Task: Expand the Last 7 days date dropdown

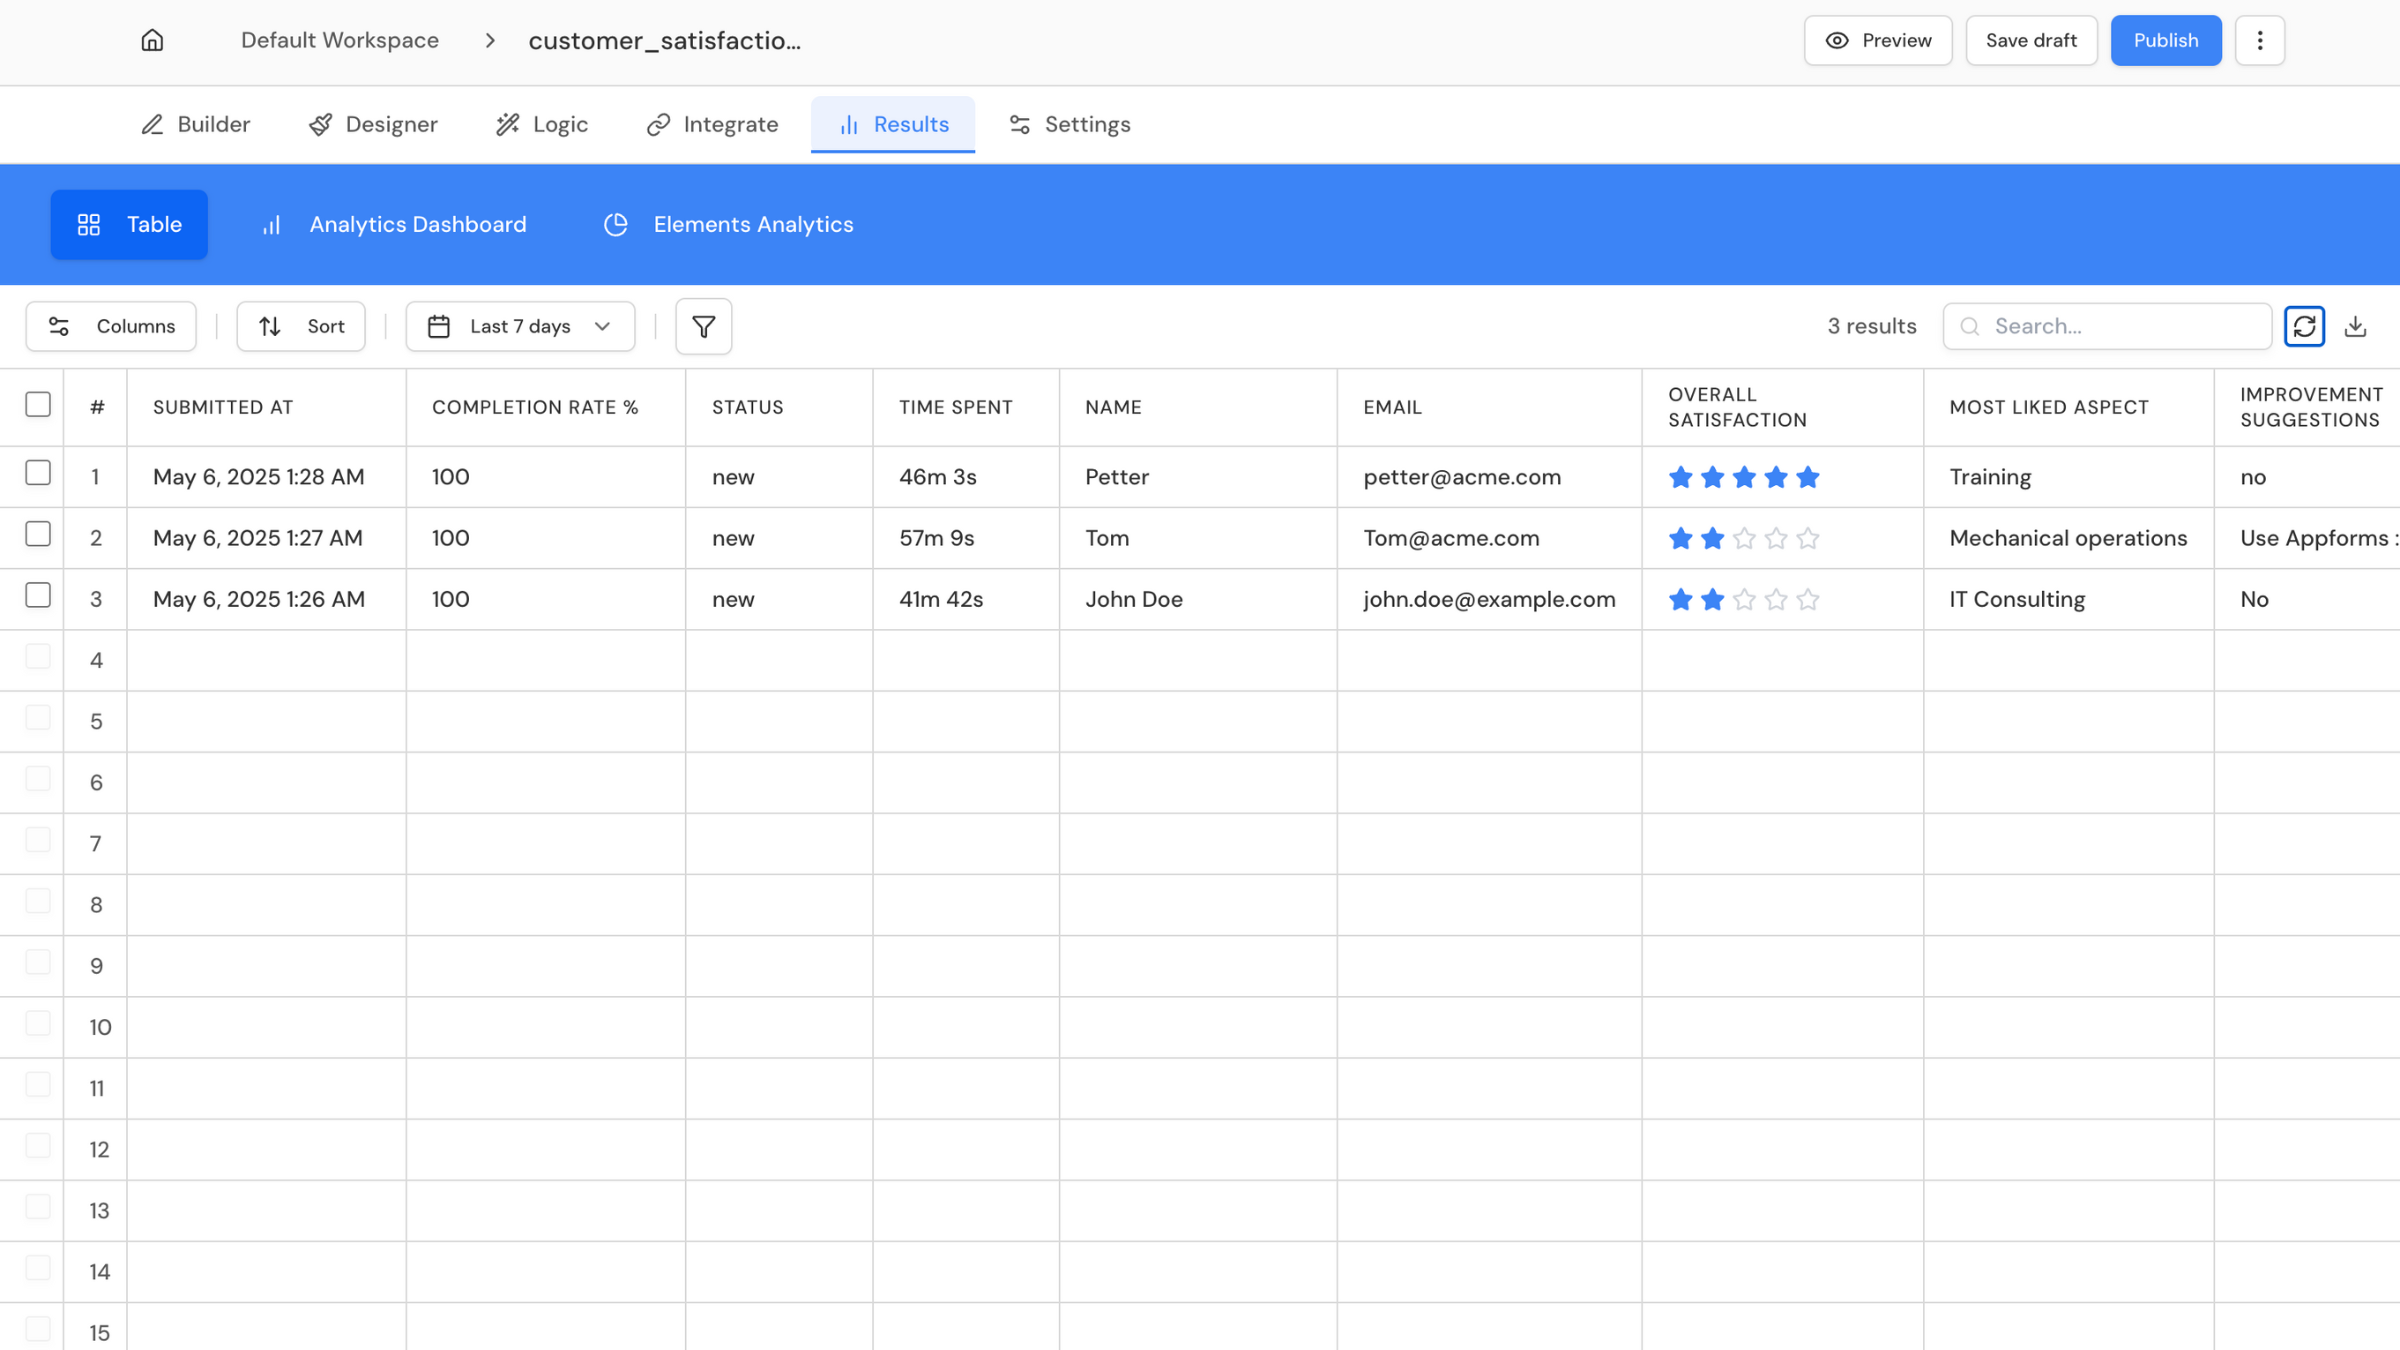Action: click(x=520, y=326)
